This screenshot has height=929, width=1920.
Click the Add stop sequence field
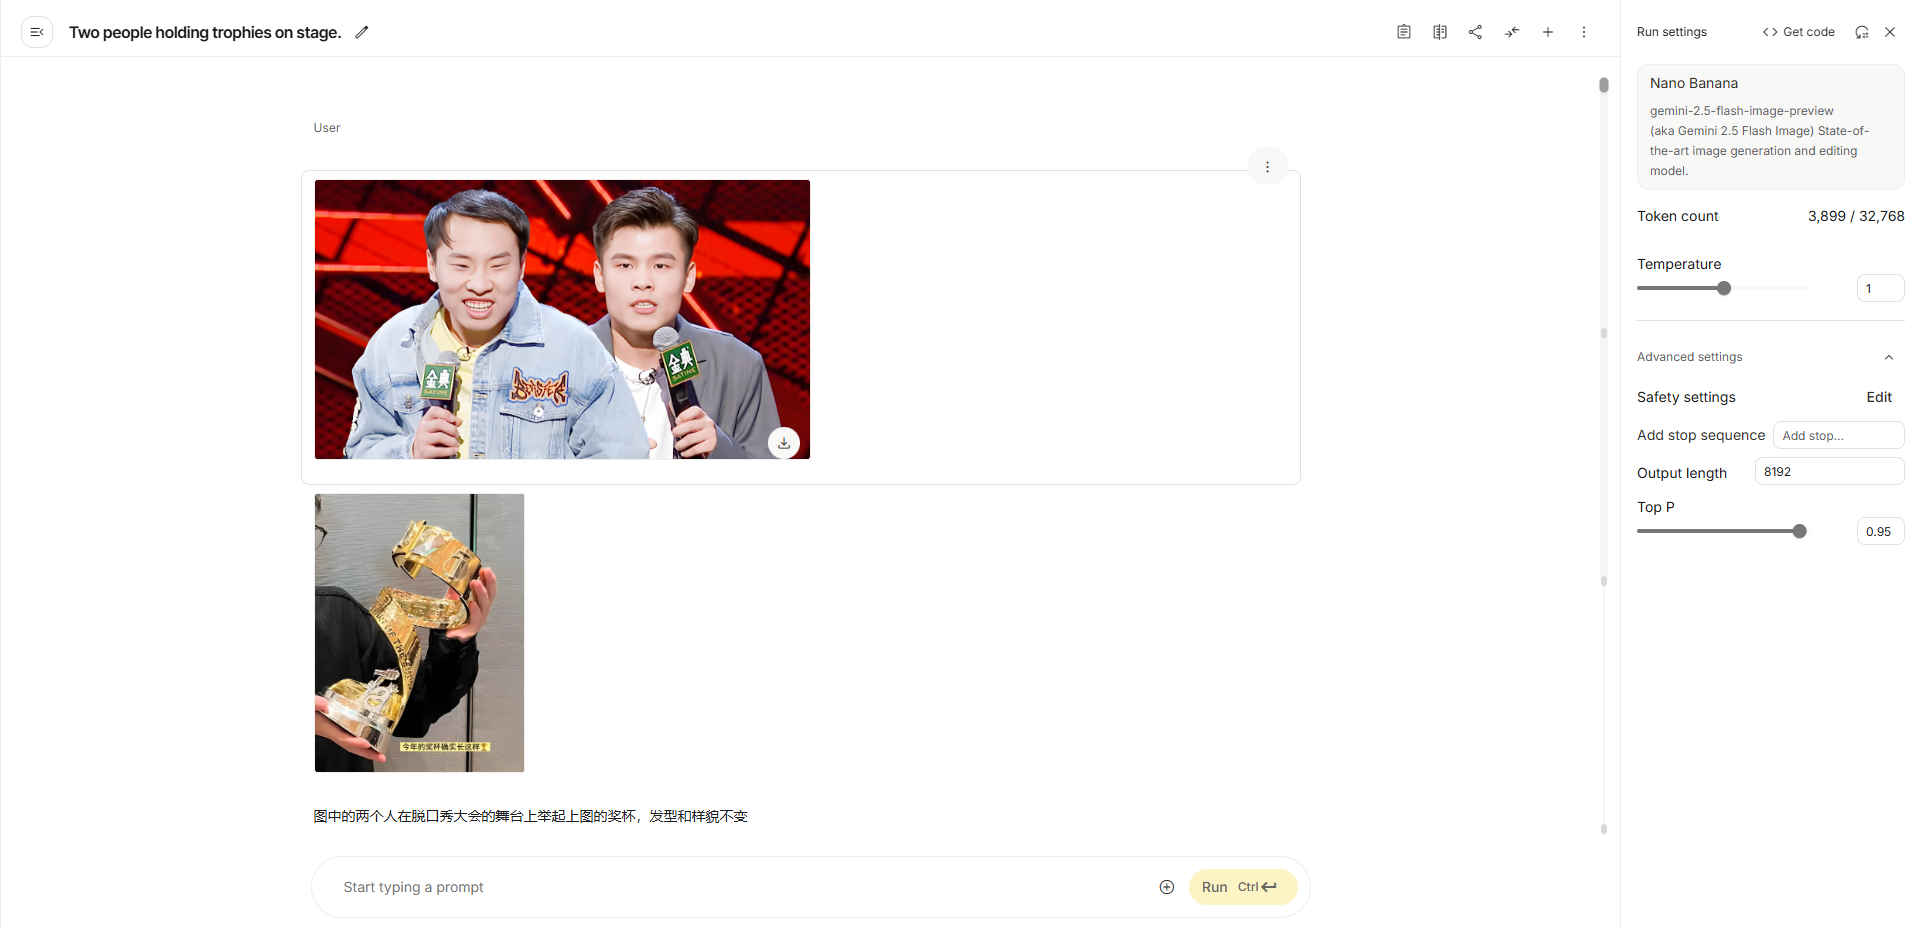pos(1838,435)
